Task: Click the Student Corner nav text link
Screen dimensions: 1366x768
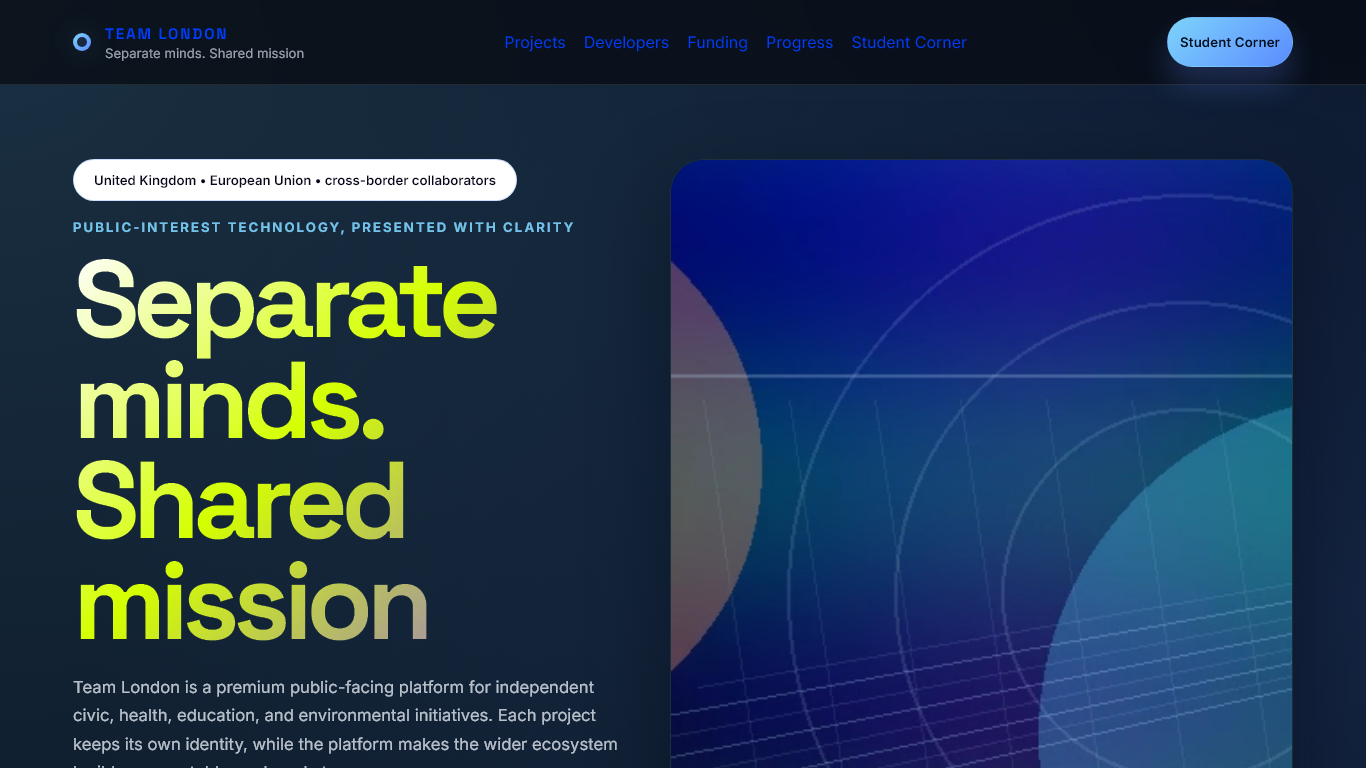Action: pos(909,42)
